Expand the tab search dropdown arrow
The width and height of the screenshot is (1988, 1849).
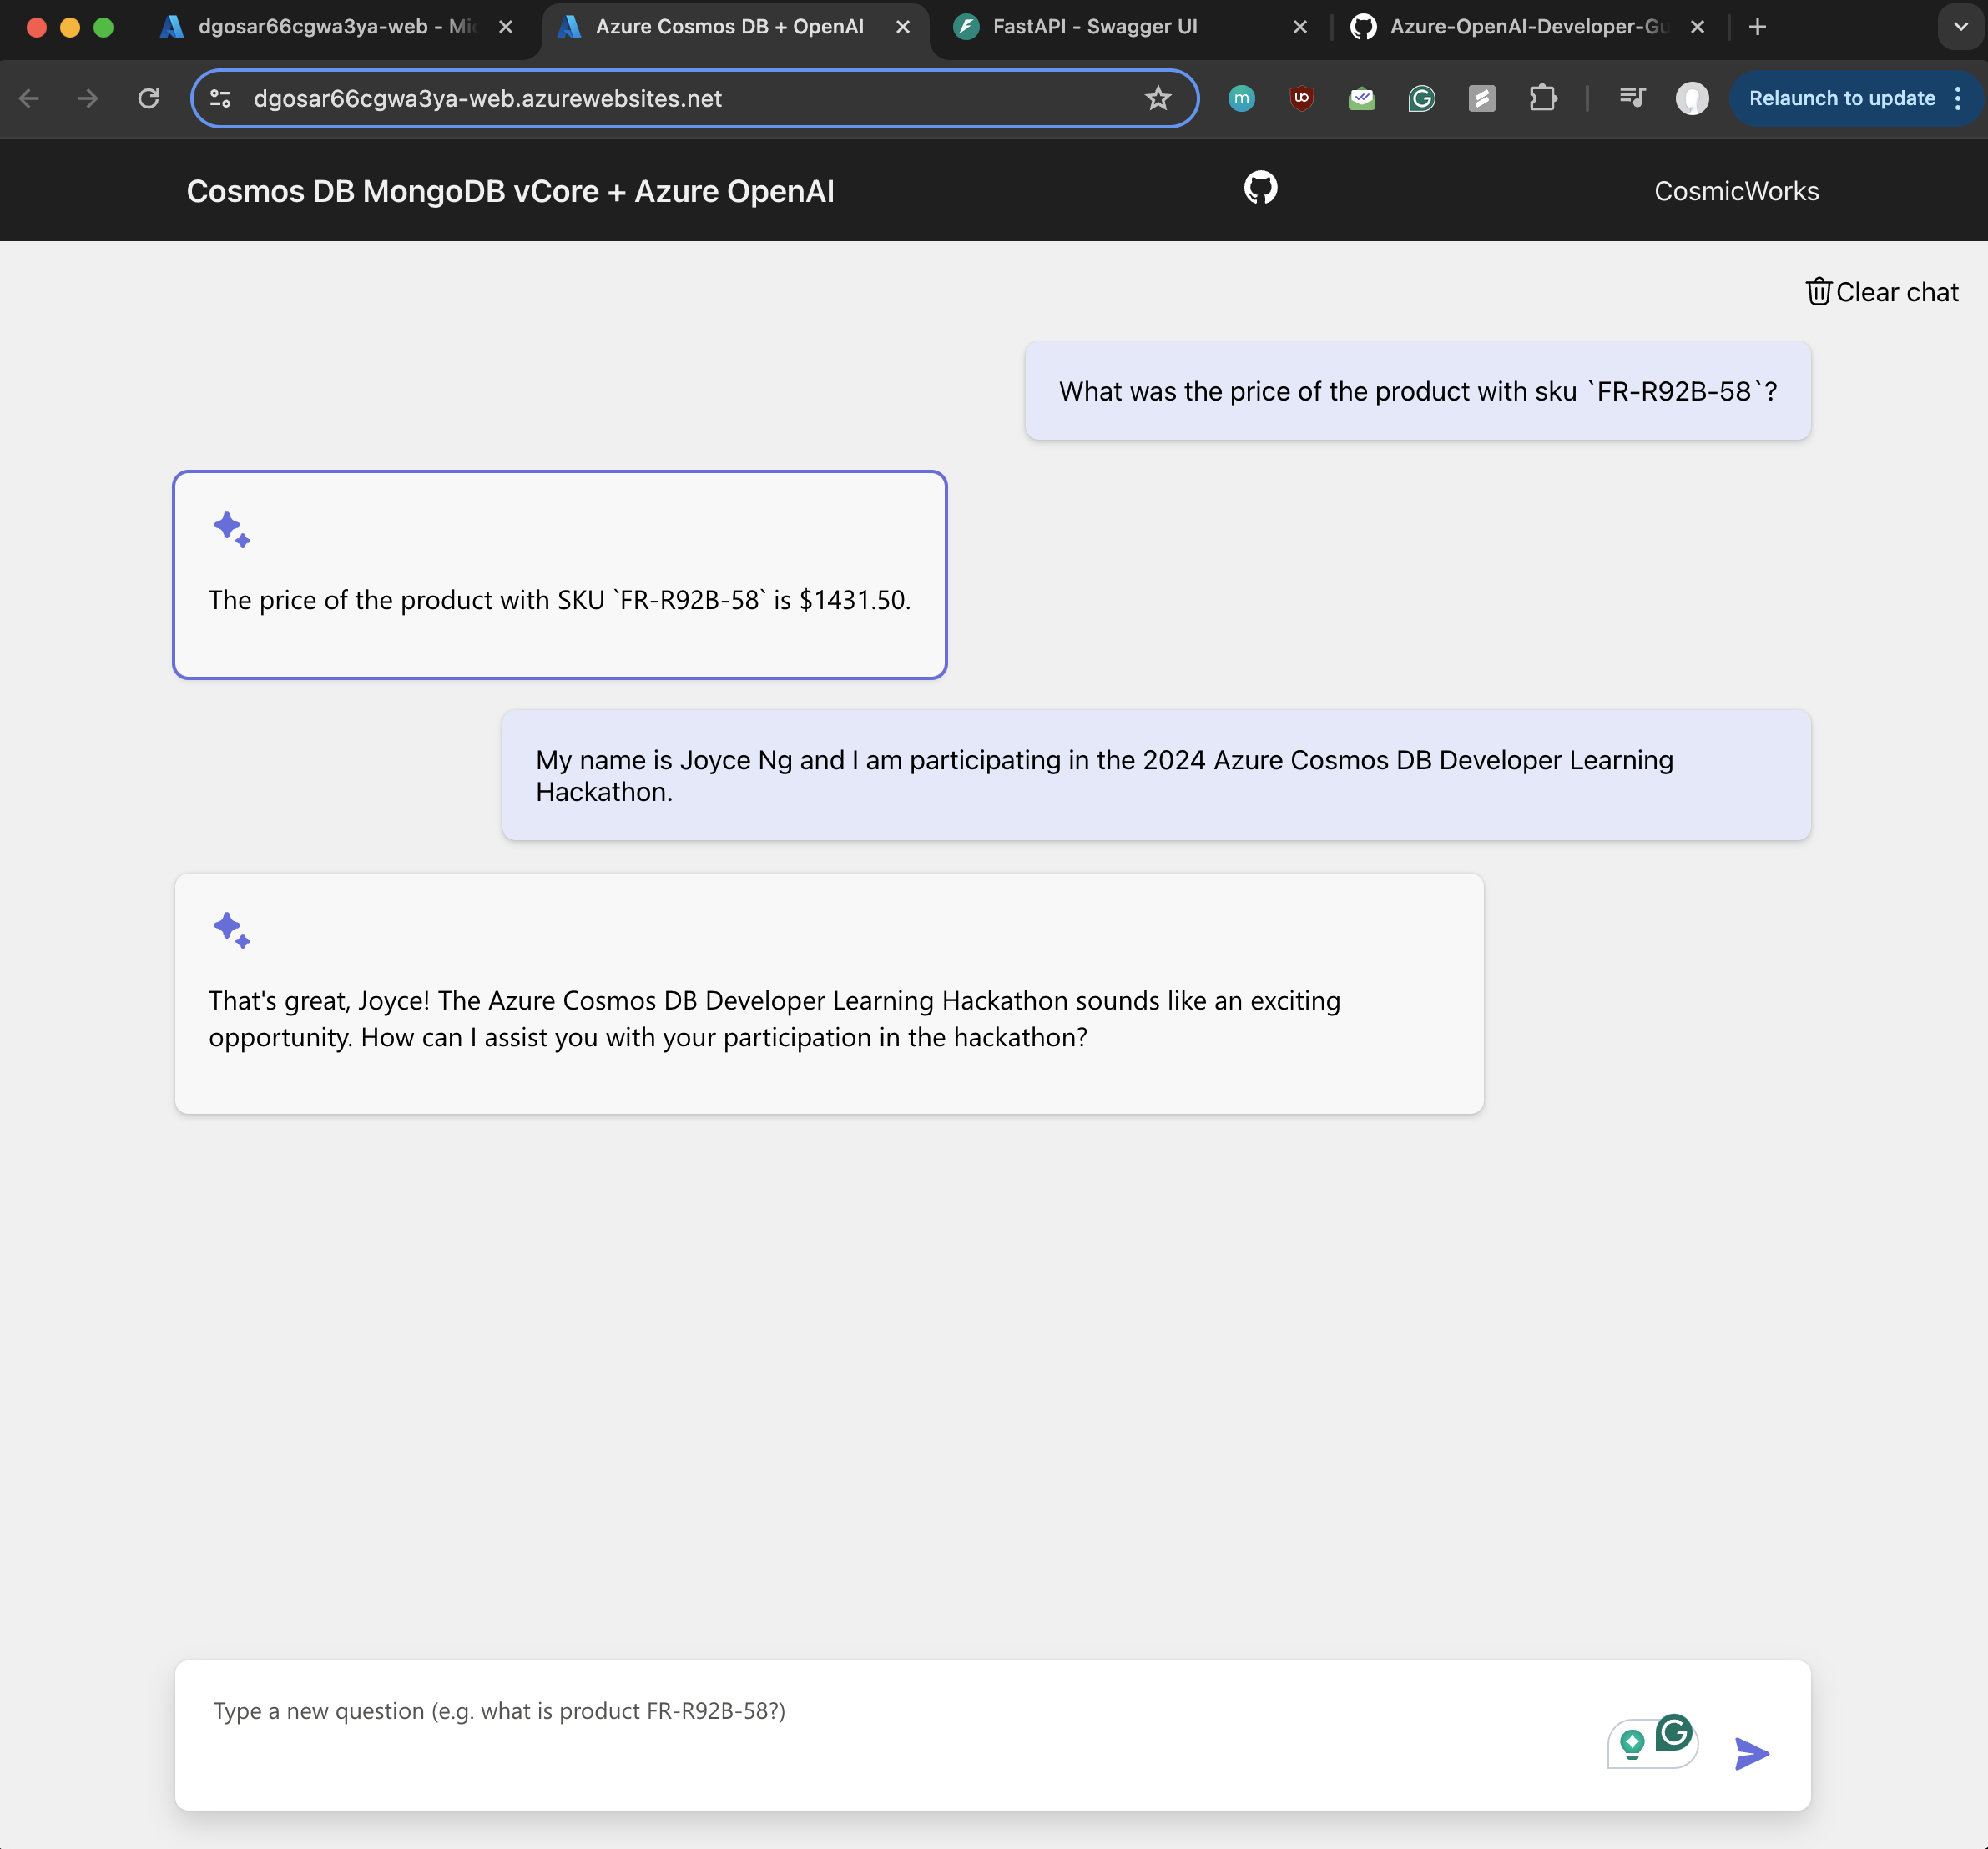(1960, 27)
